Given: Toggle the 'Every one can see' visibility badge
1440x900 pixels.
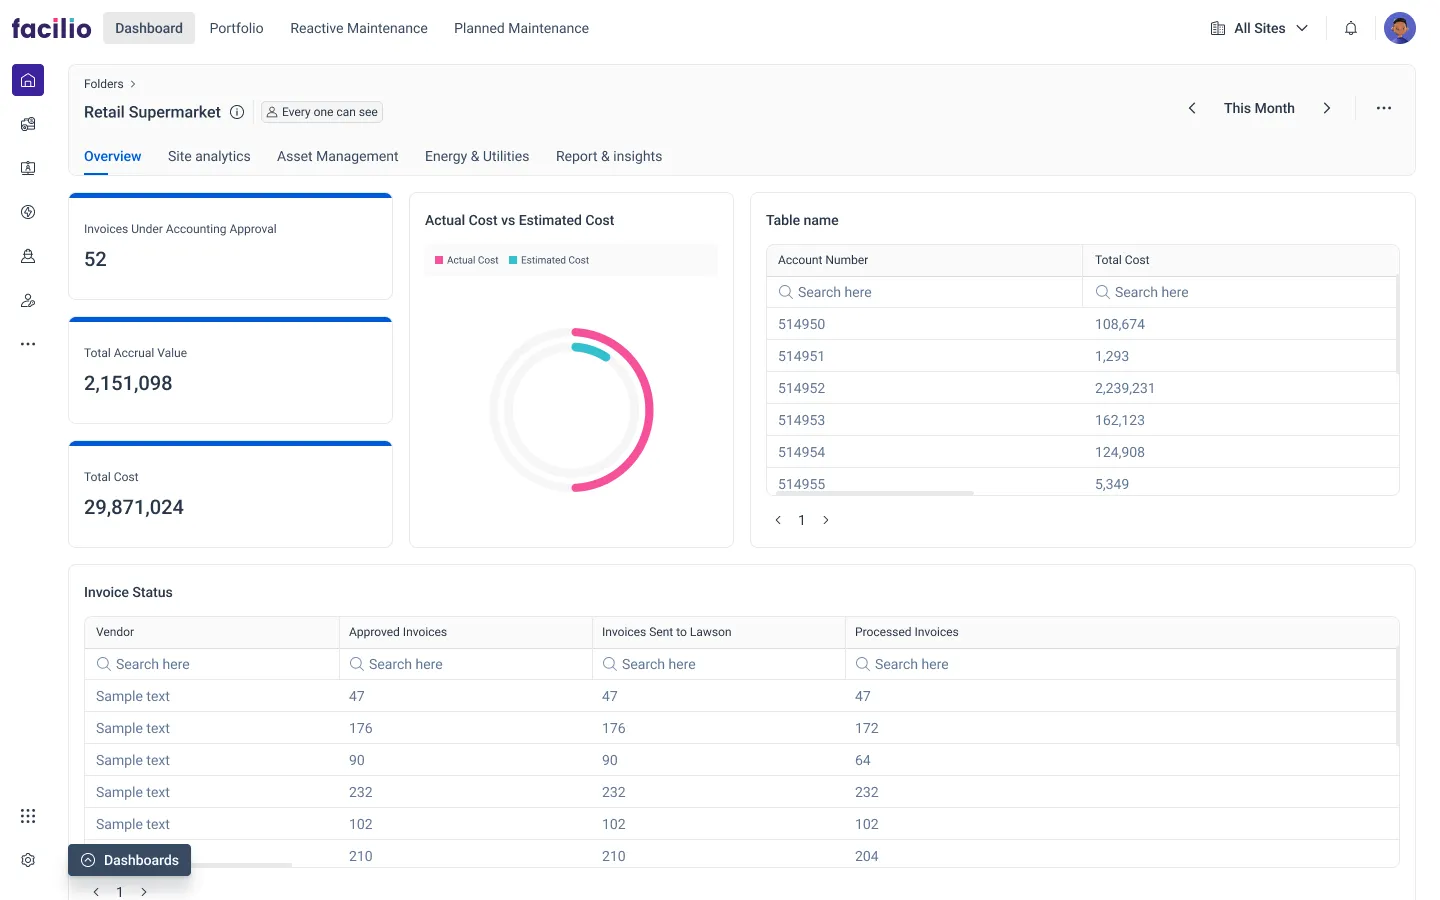Looking at the screenshot, I should click(x=321, y=112).
